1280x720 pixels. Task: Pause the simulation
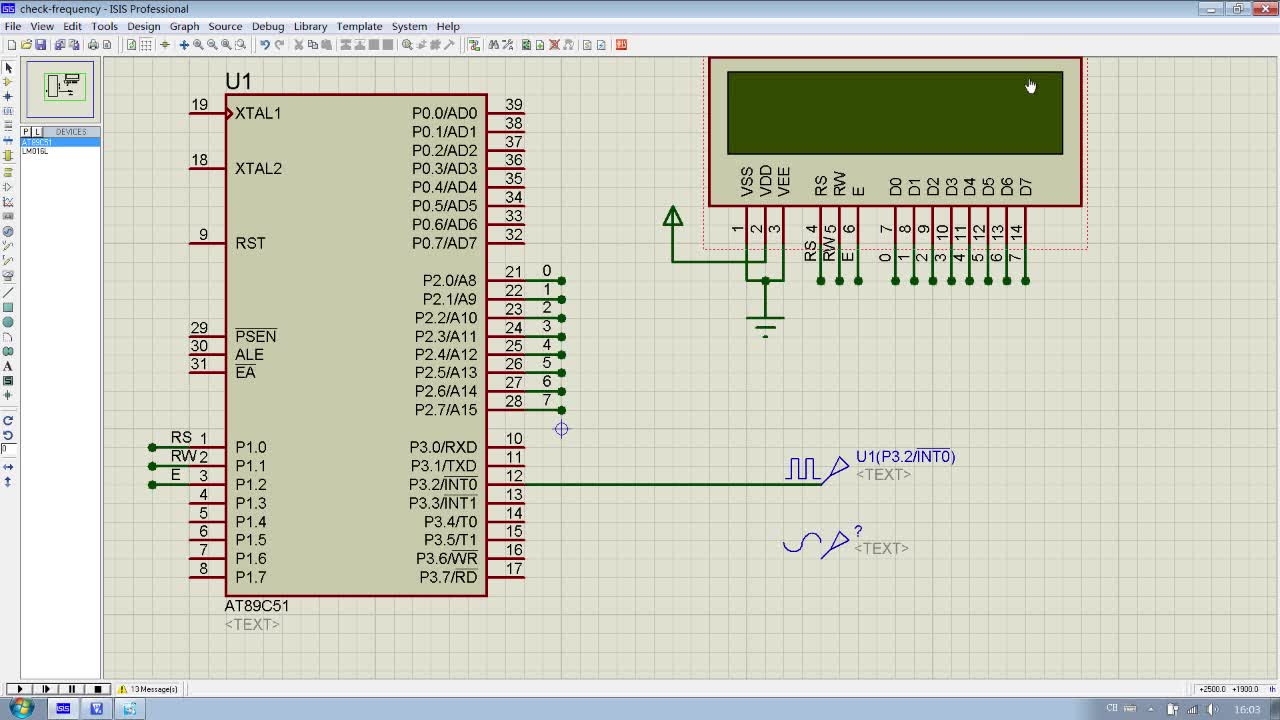71,689
